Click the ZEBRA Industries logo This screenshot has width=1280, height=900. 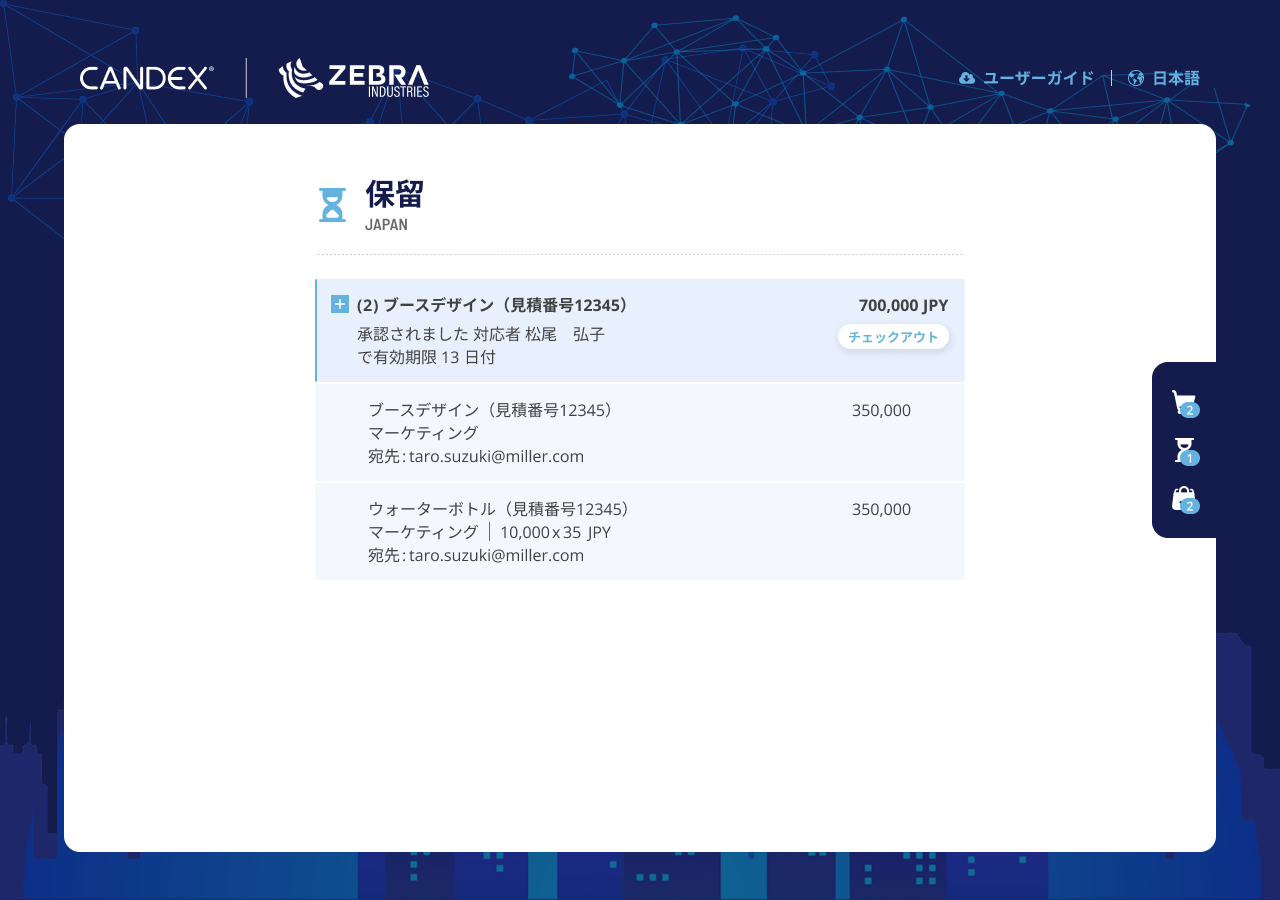point(354,78)
